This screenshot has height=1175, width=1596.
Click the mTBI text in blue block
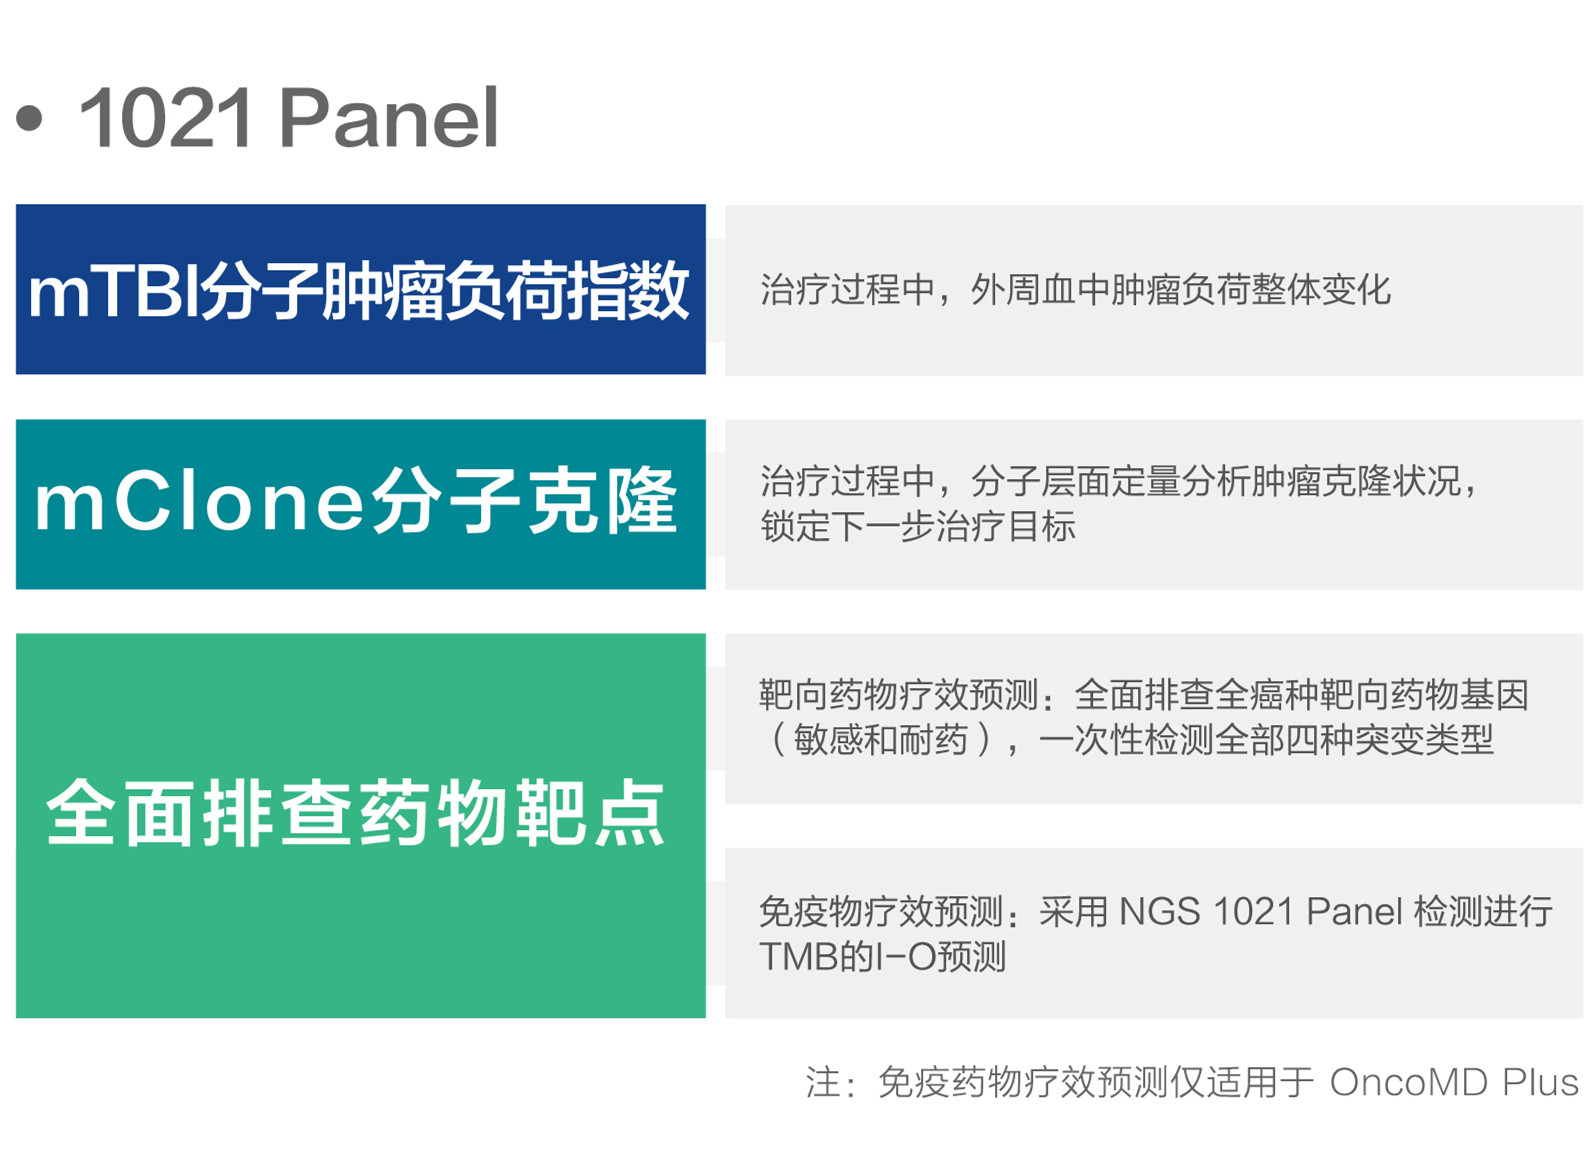tap(113, 292)
